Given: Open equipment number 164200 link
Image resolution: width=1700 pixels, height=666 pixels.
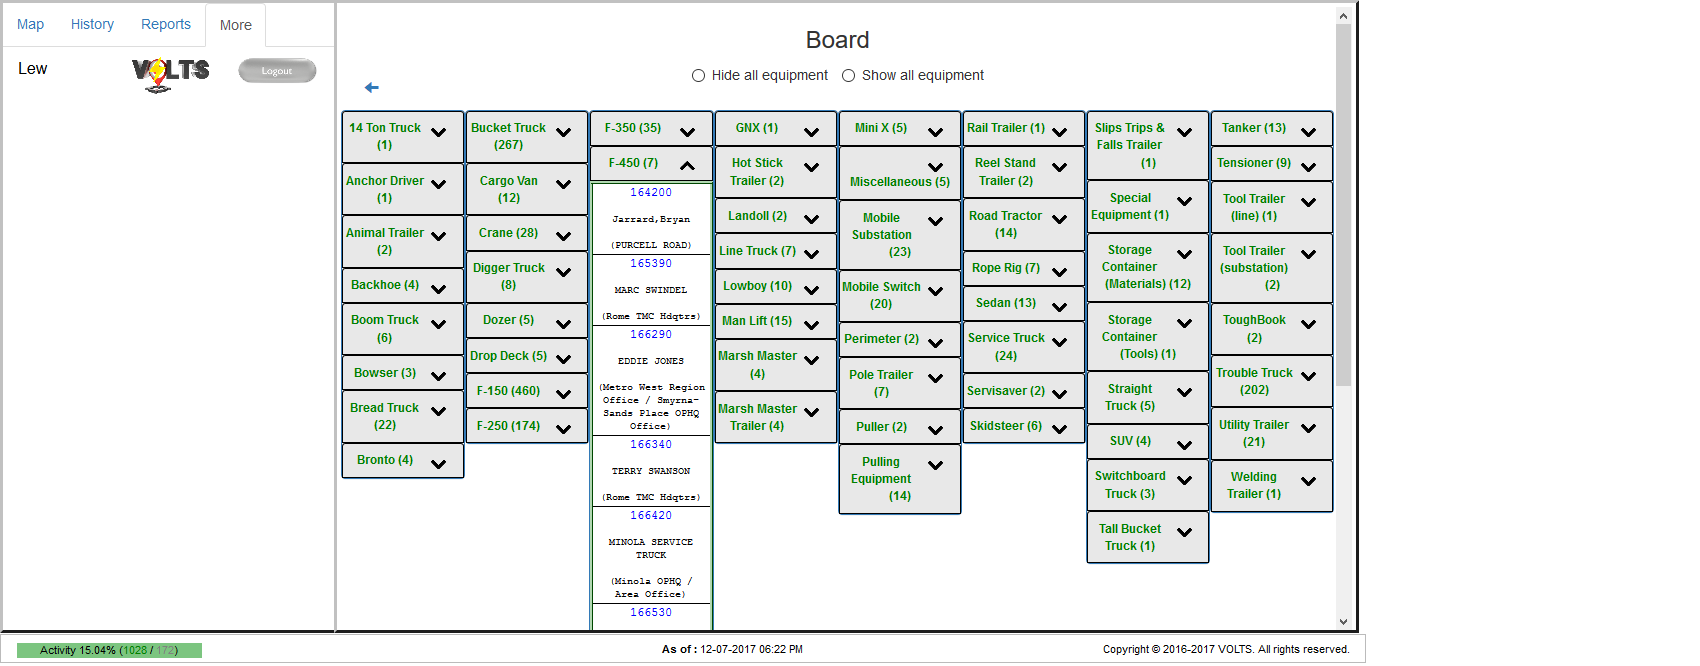Looking at the screenshot, I should click(651, 192).
